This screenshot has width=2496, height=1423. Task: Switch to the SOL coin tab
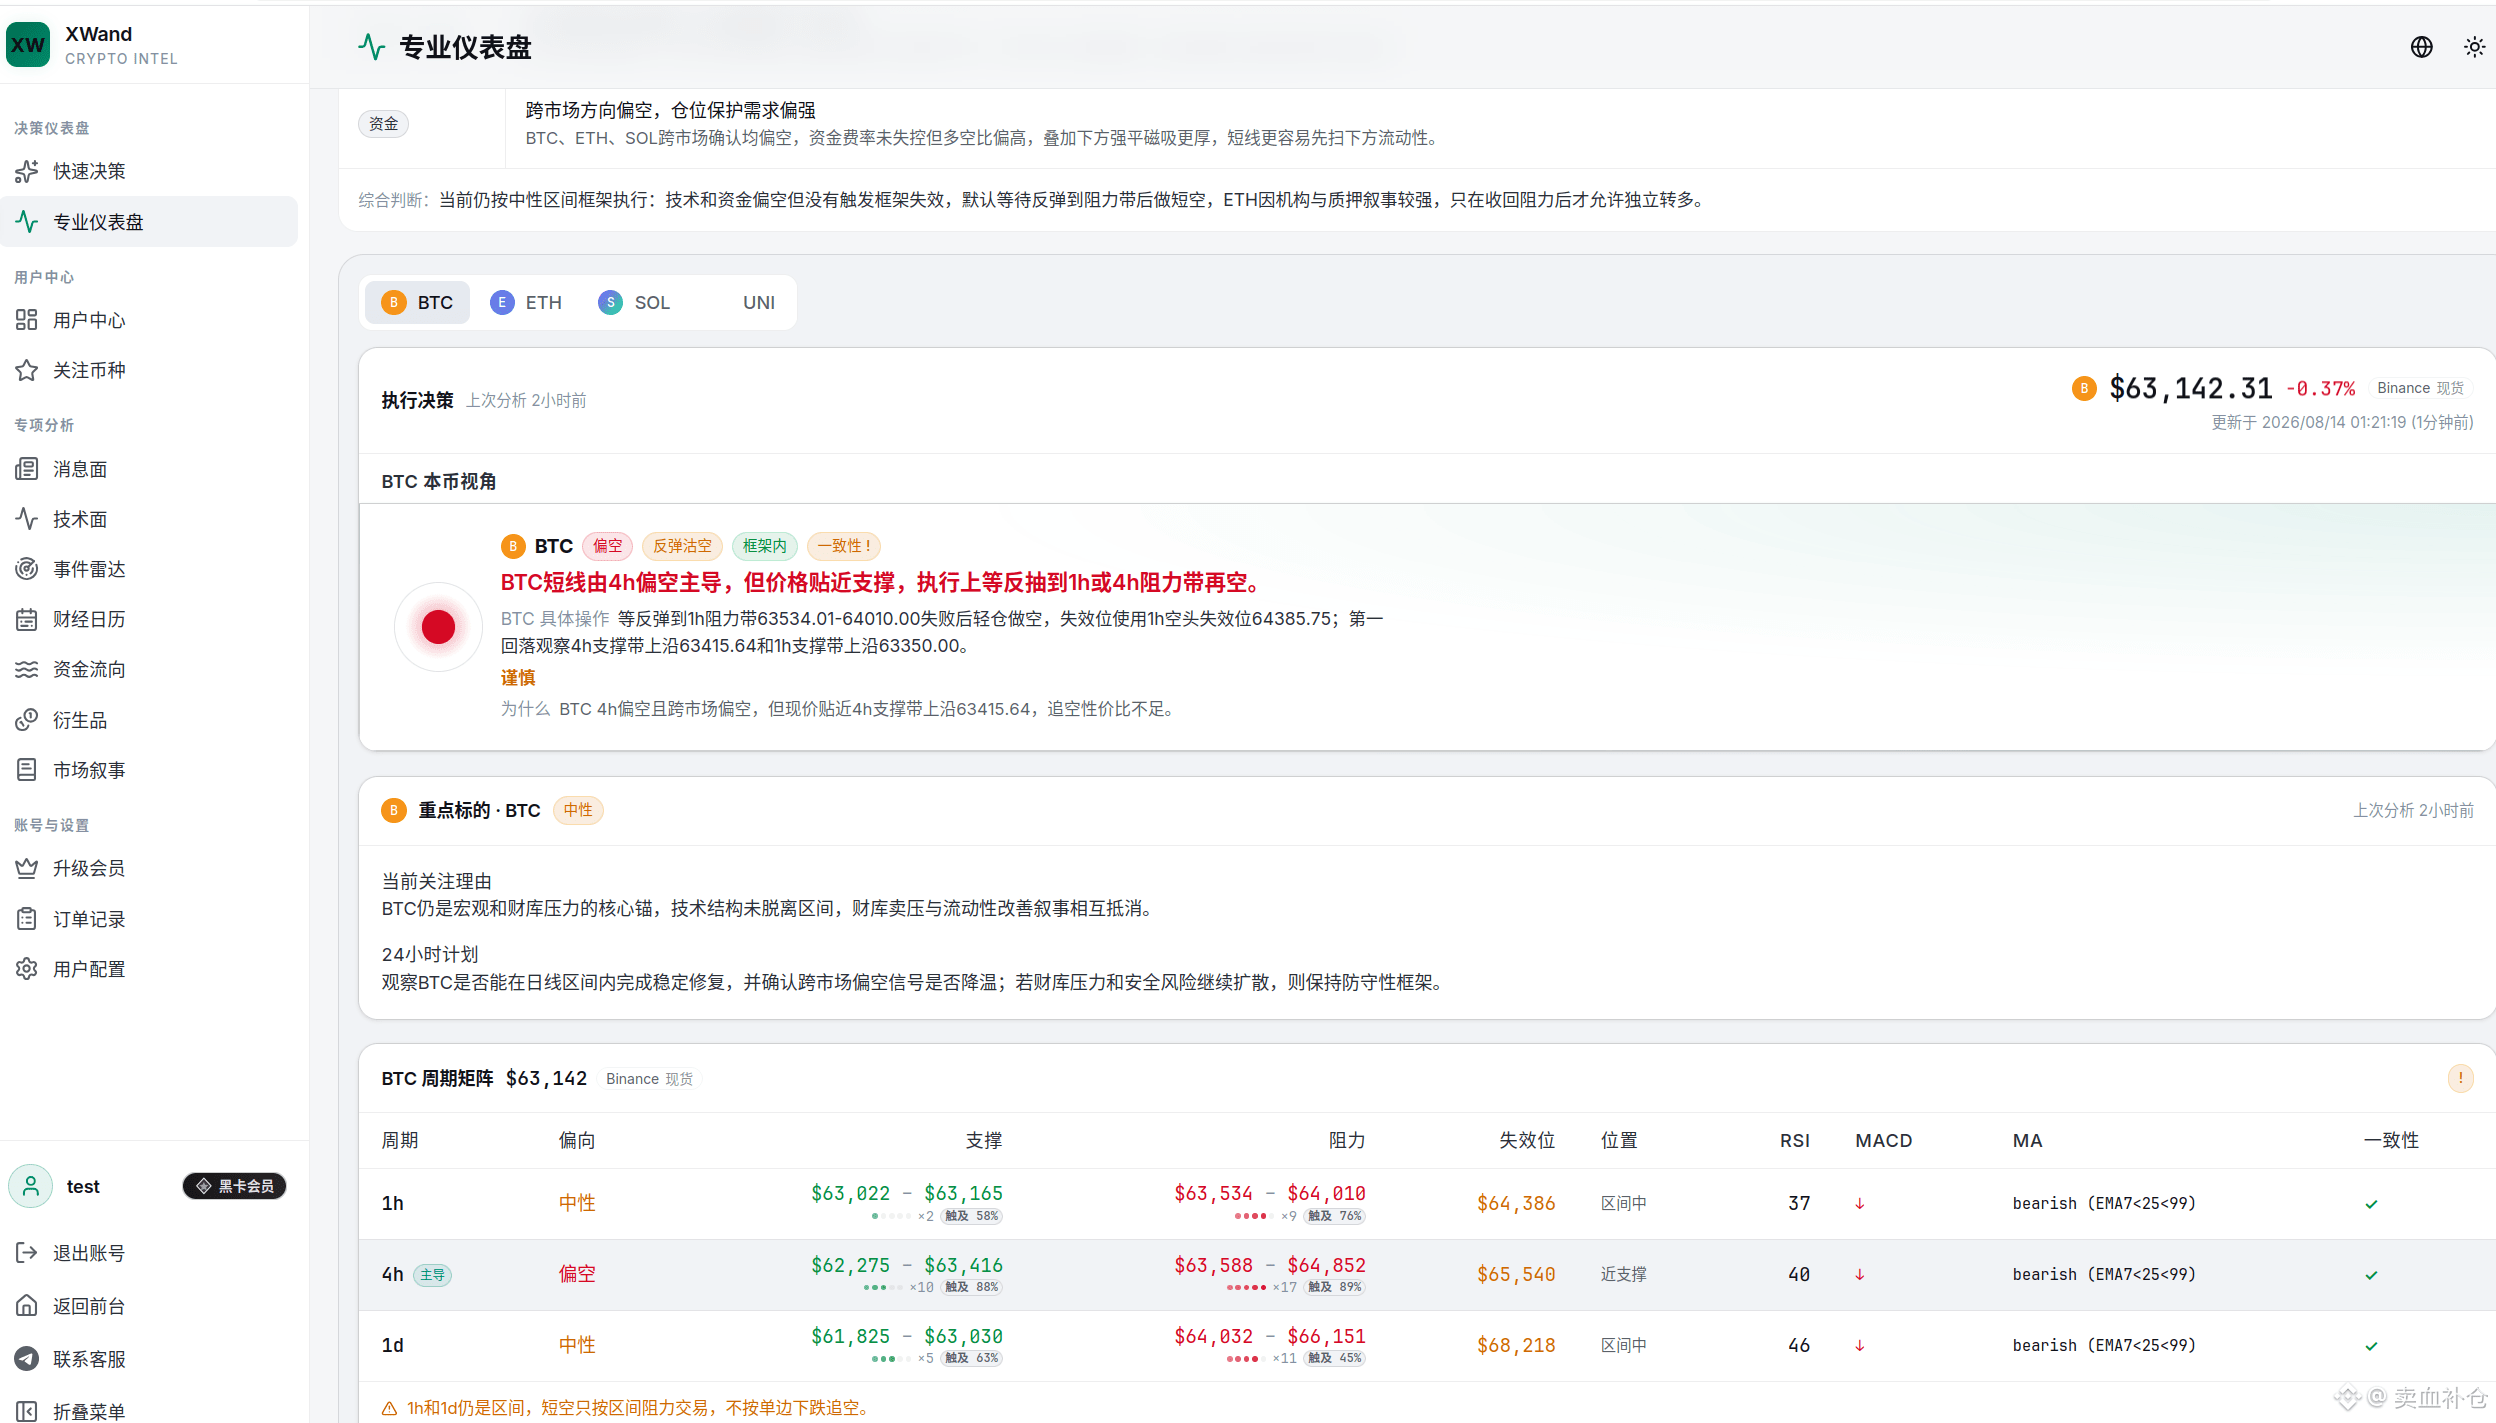pos(634,303)
